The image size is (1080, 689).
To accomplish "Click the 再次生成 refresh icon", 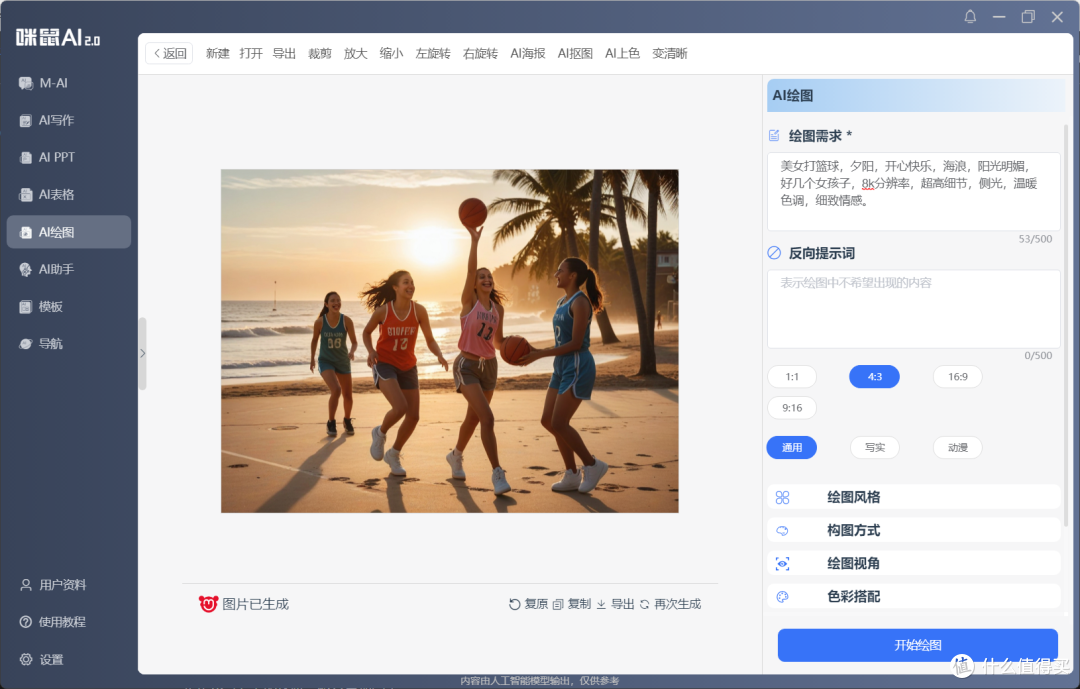I will pyautogui.click(x=645, y=604).
